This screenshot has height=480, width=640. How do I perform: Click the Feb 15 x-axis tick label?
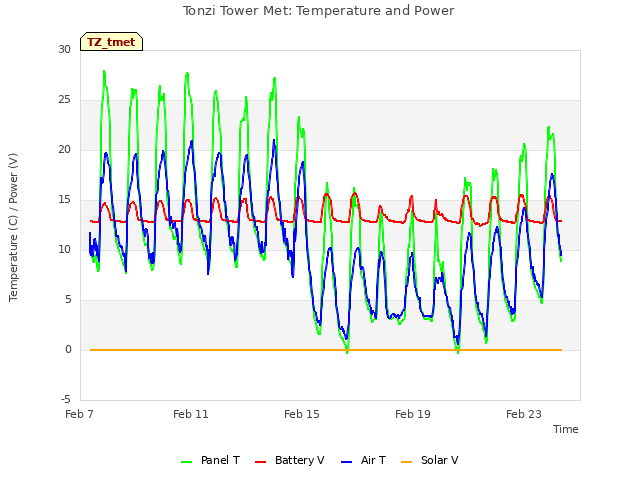(x=302, y=414)
